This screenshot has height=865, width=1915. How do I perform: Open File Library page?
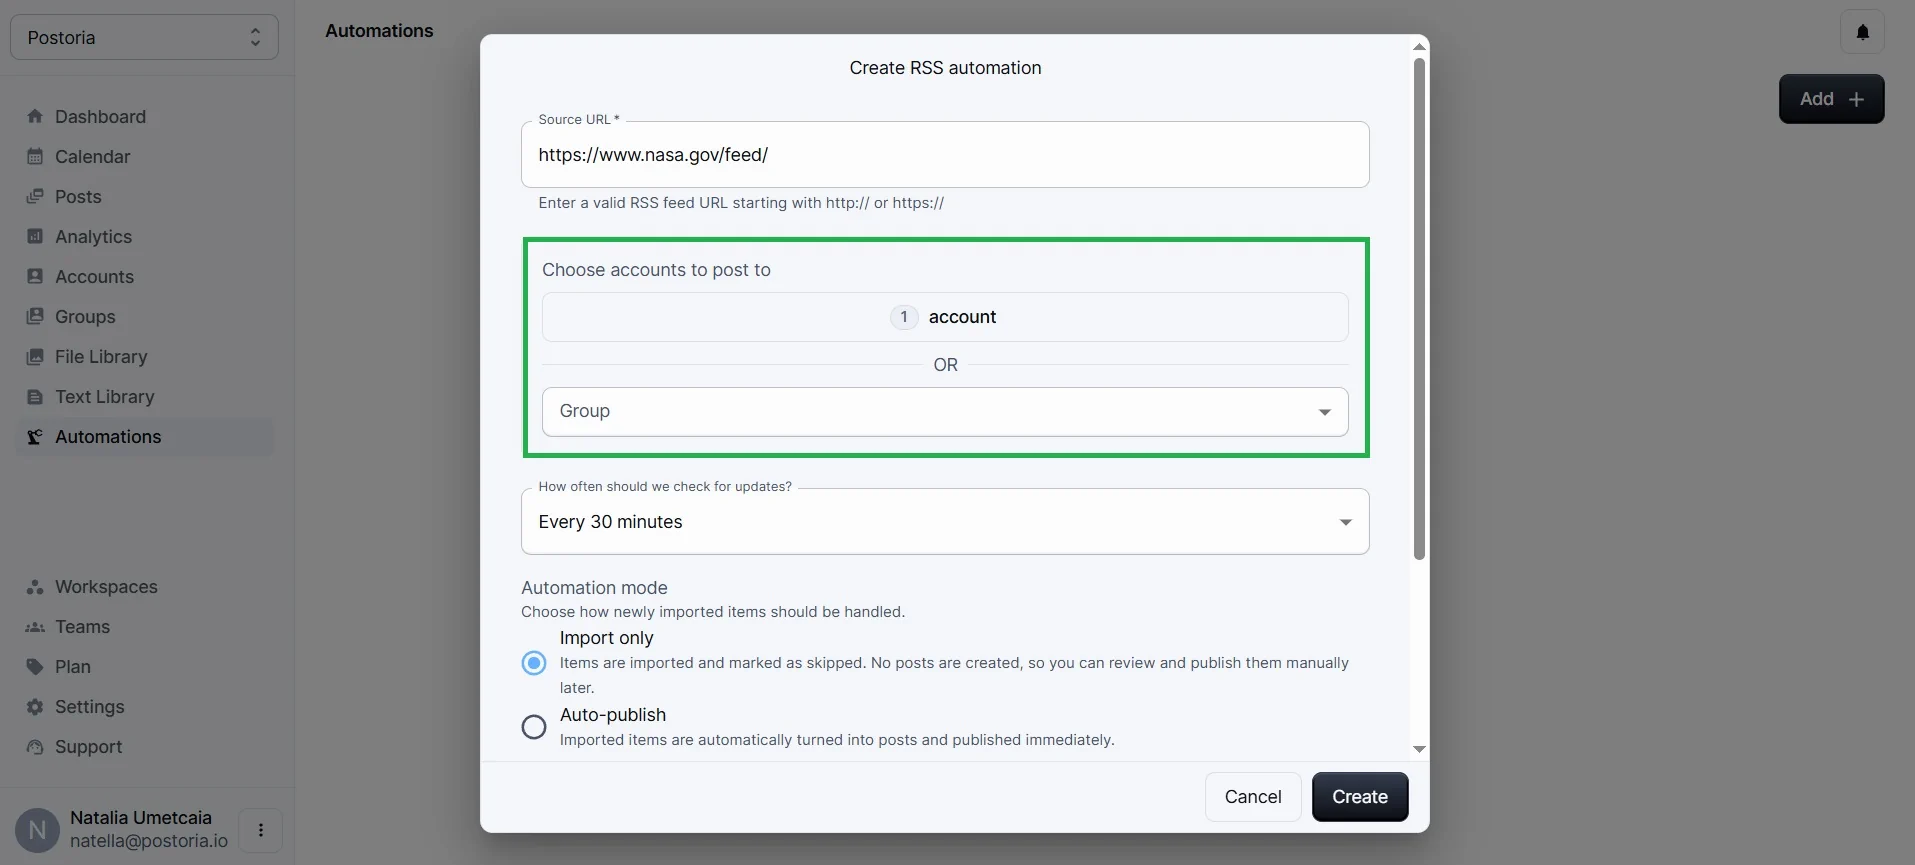click(x=145, y=356)
